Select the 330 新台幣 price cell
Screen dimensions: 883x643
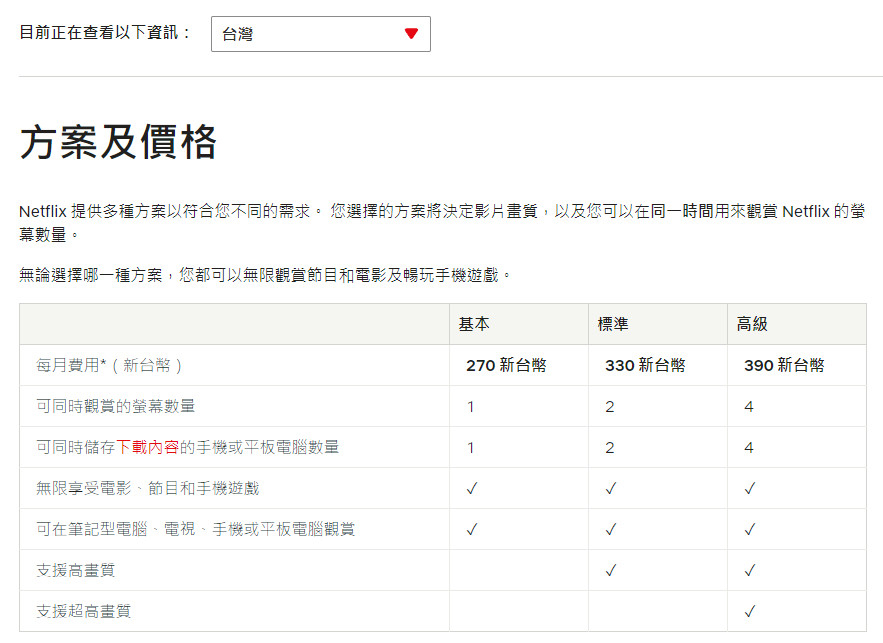pyautogui.click(x=645, y=366)
